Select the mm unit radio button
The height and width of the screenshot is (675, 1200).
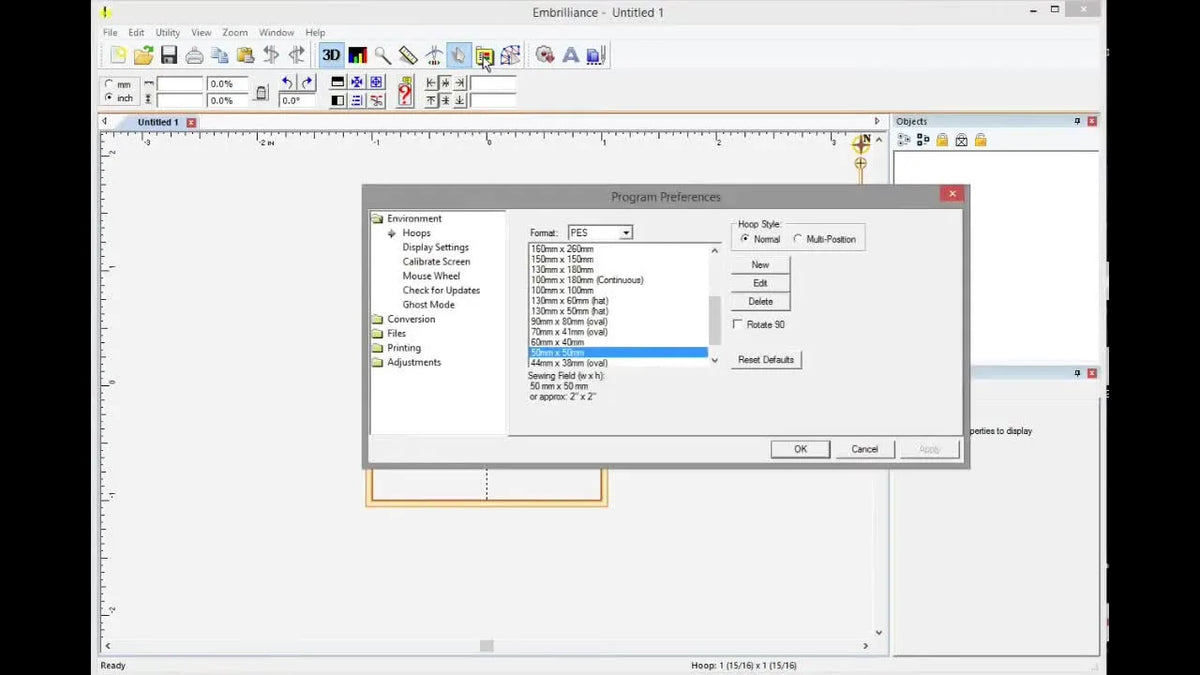click(x=108, y=85)
